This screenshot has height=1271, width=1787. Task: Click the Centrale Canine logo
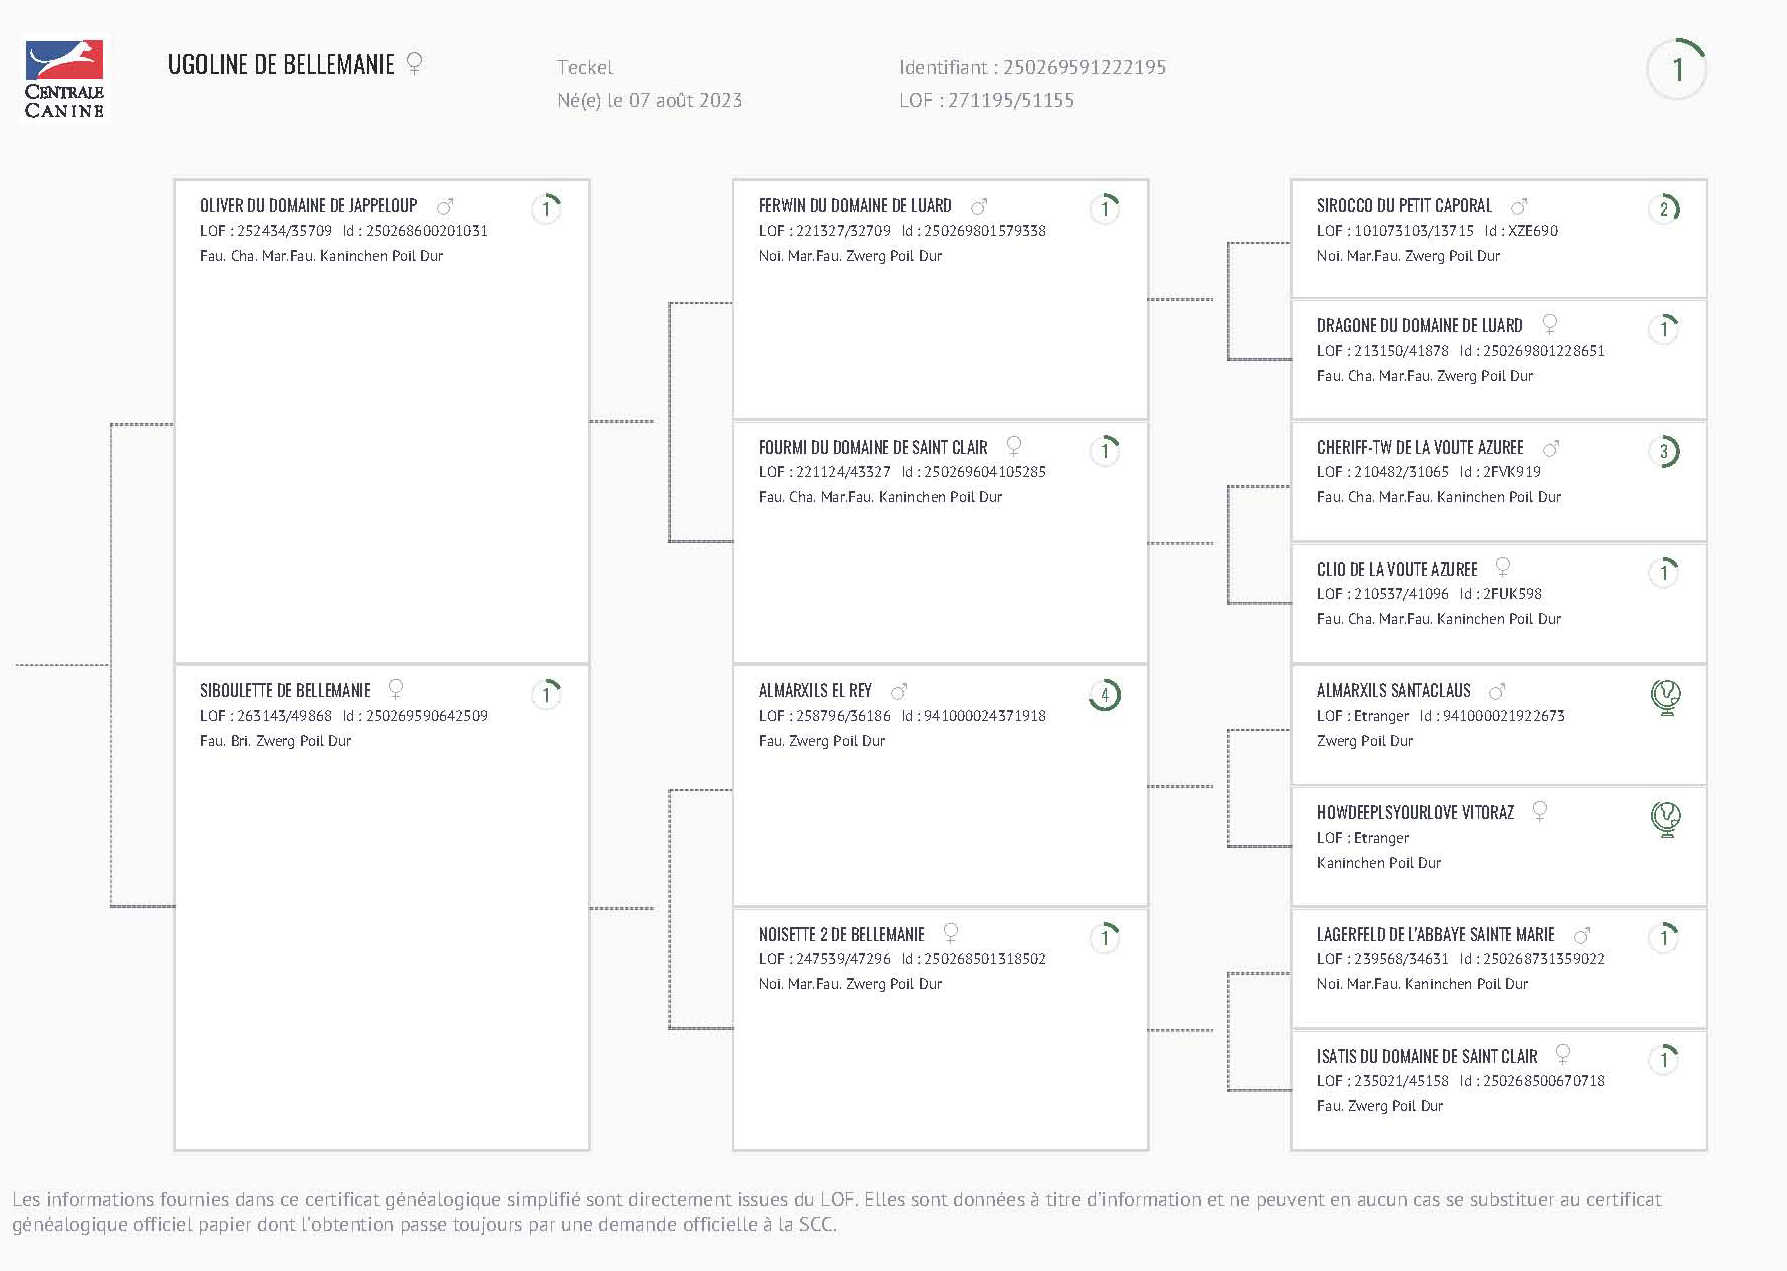pos(64,79)
